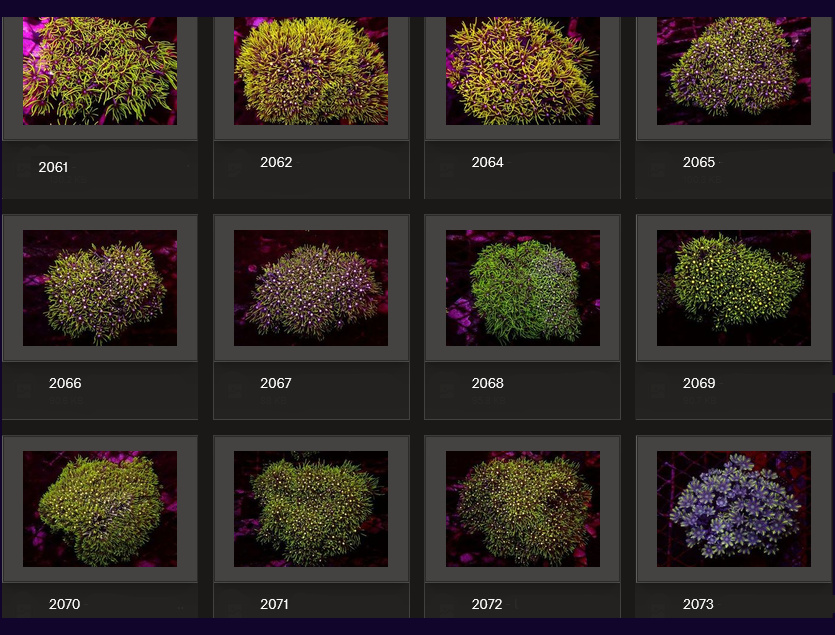Open the coral thumbnail labeled 2062

(311, 71)
